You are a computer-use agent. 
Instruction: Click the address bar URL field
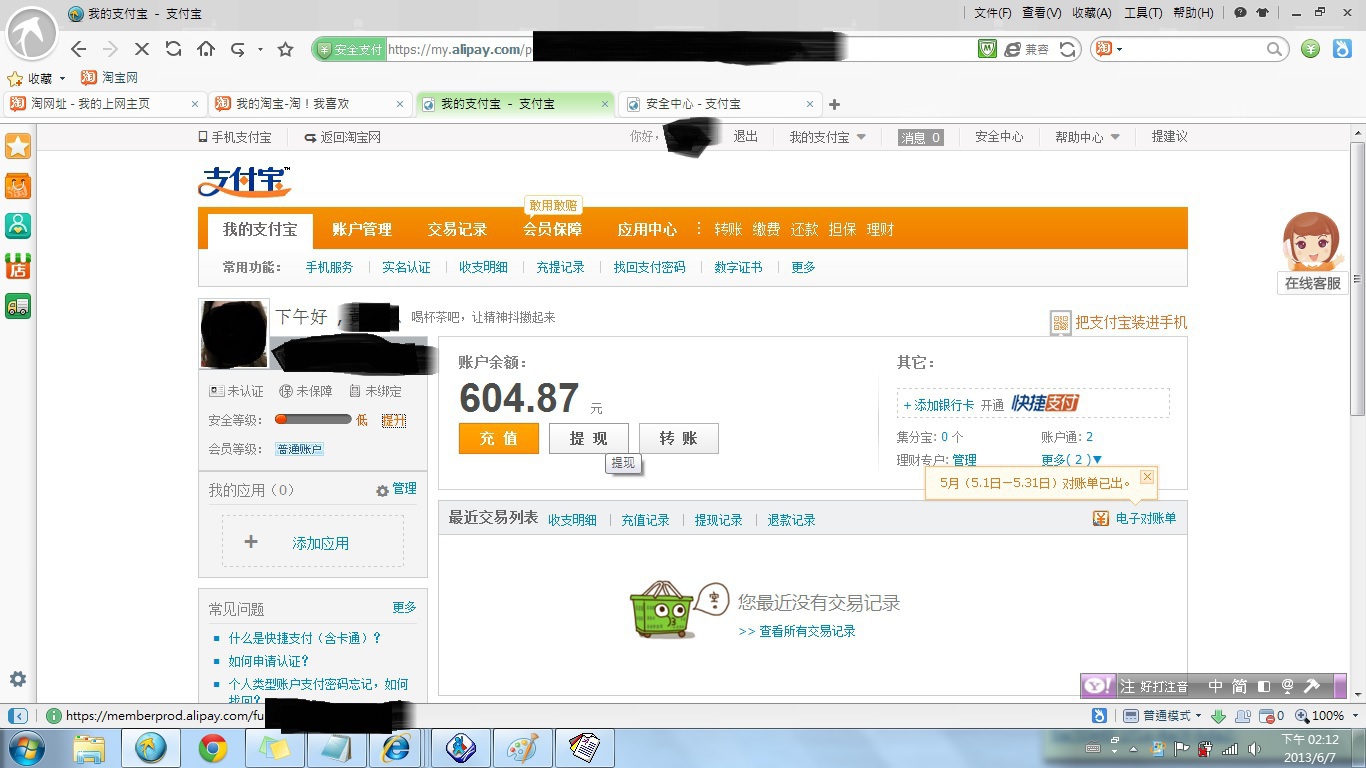click(680, 49)
